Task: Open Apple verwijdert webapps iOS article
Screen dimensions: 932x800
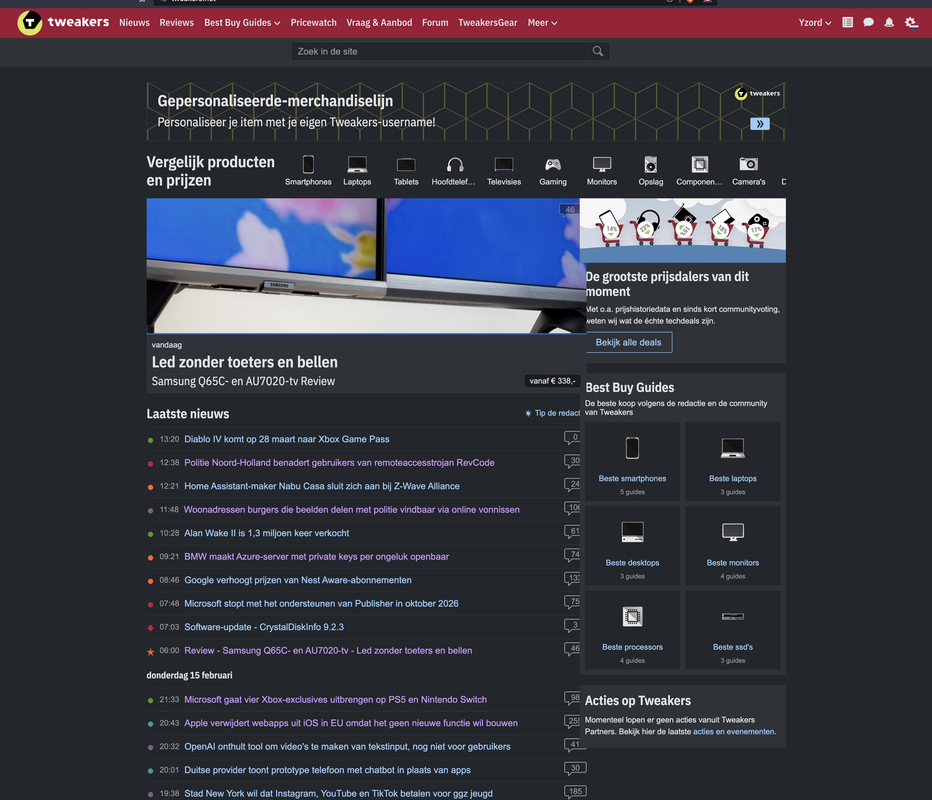Action: click(351, 723)
